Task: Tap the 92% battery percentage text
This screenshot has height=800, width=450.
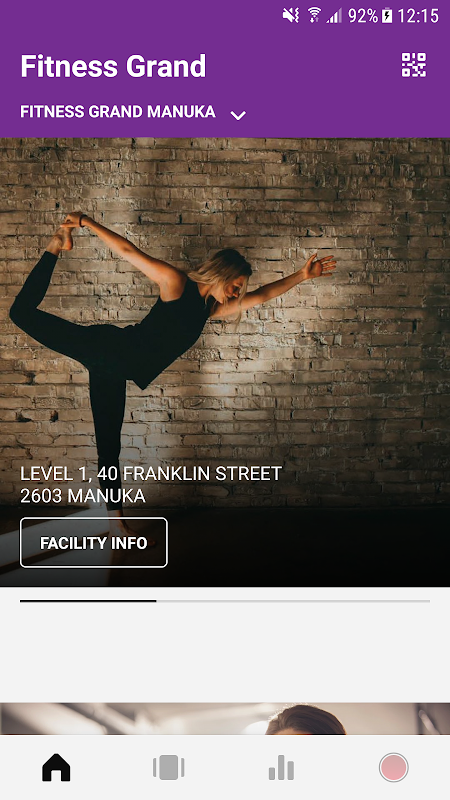Action: coord(363,16)
